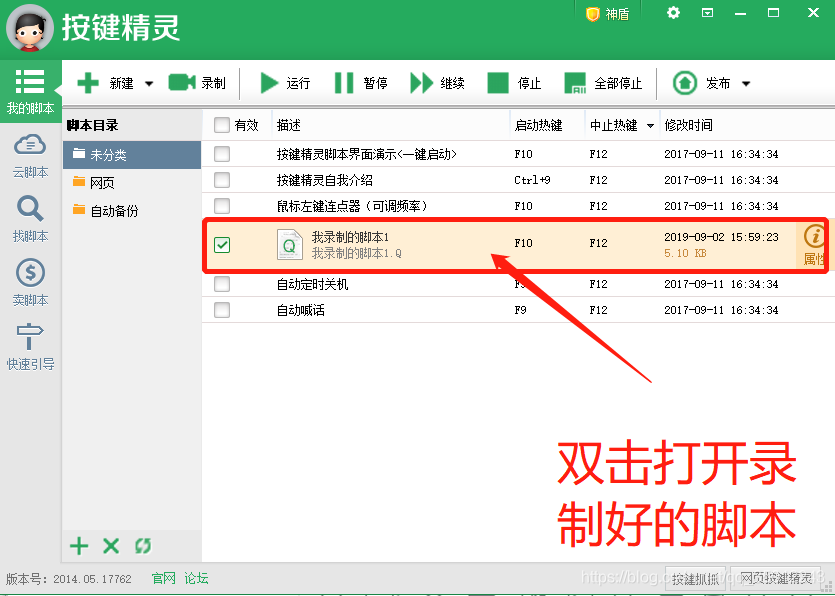
Task: Uncheck the 我录制的脚本1 checkbox
Action: coord(222,244)
